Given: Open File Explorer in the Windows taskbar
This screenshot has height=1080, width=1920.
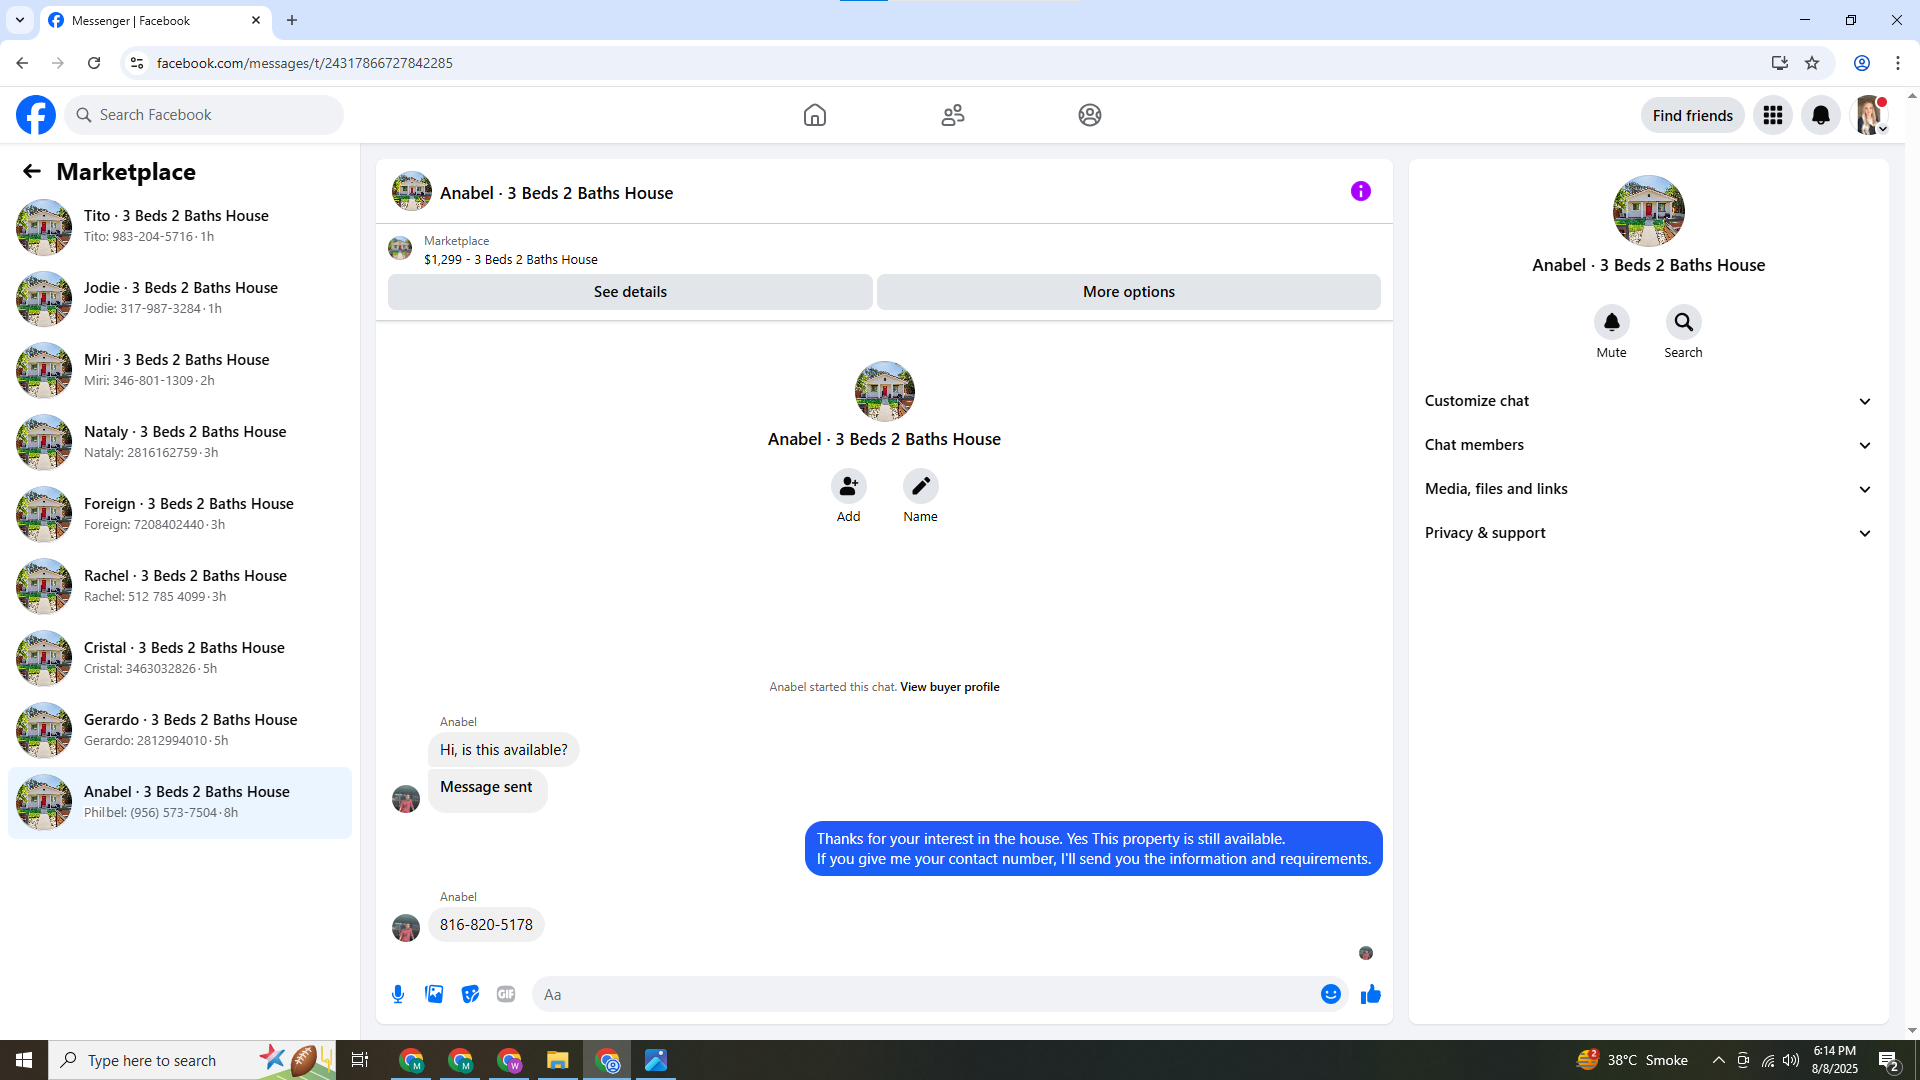Looking at the screenshot, I should coord(557,1060).
